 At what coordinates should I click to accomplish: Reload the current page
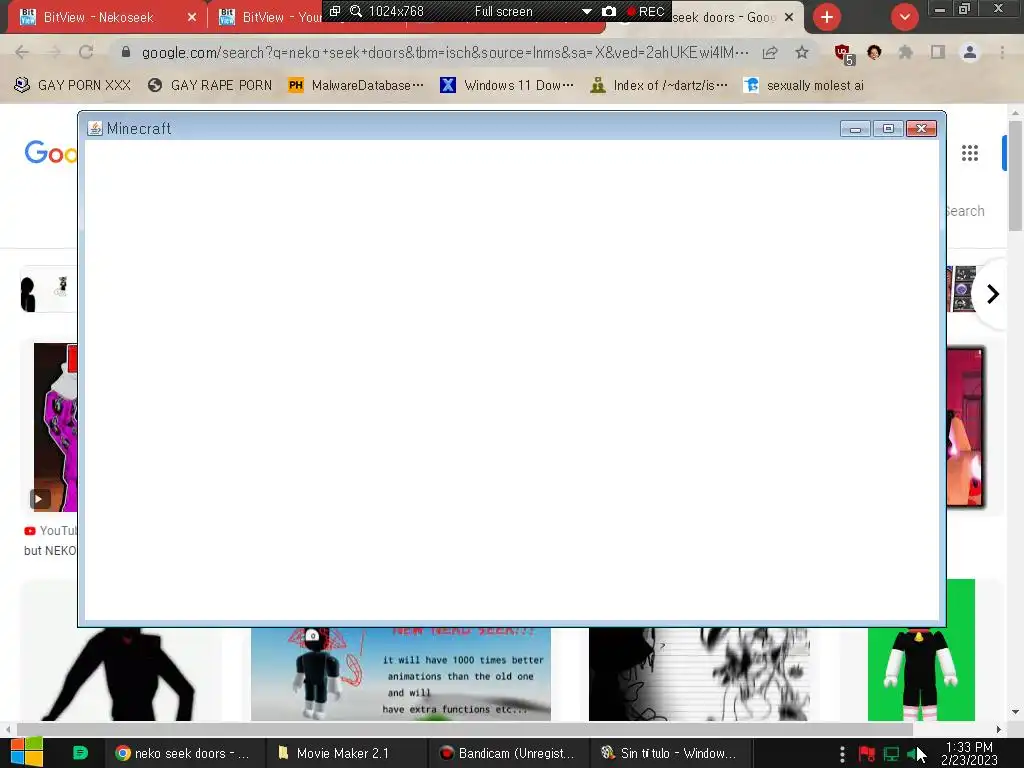click(x=86, y=52)
